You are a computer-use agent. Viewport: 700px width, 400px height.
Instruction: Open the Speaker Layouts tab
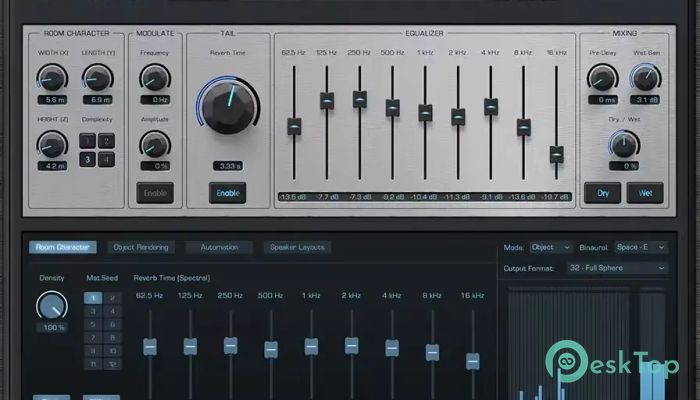click(297, 247)
